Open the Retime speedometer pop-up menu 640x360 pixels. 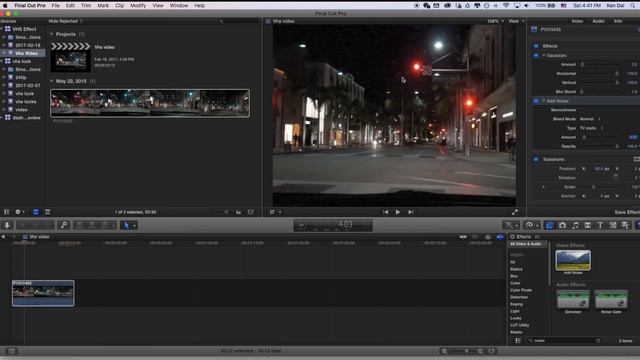(531, 225)
